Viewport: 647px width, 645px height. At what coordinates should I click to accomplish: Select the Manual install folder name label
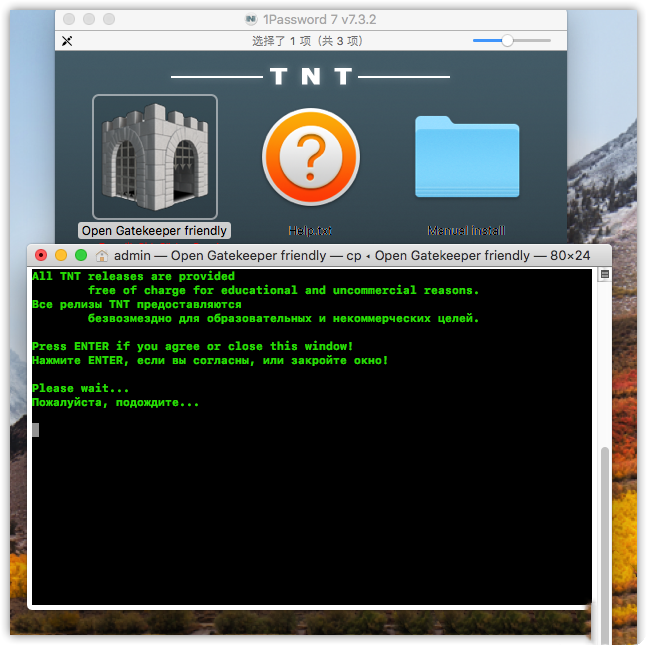coord(467,230)
